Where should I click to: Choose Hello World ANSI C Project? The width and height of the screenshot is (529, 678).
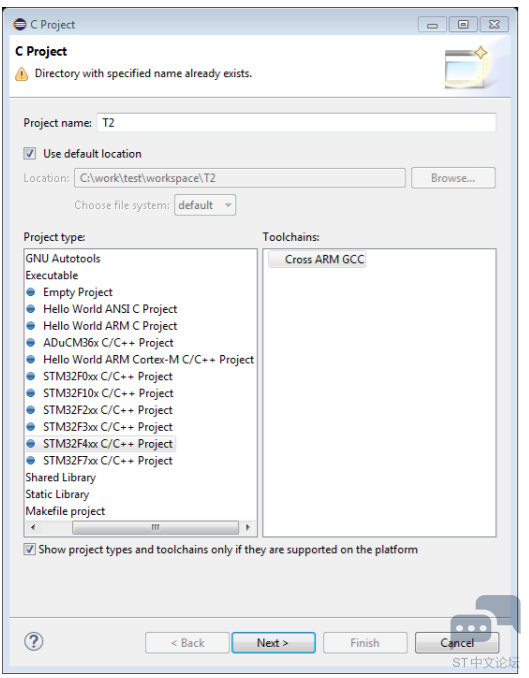coord(110,309)
